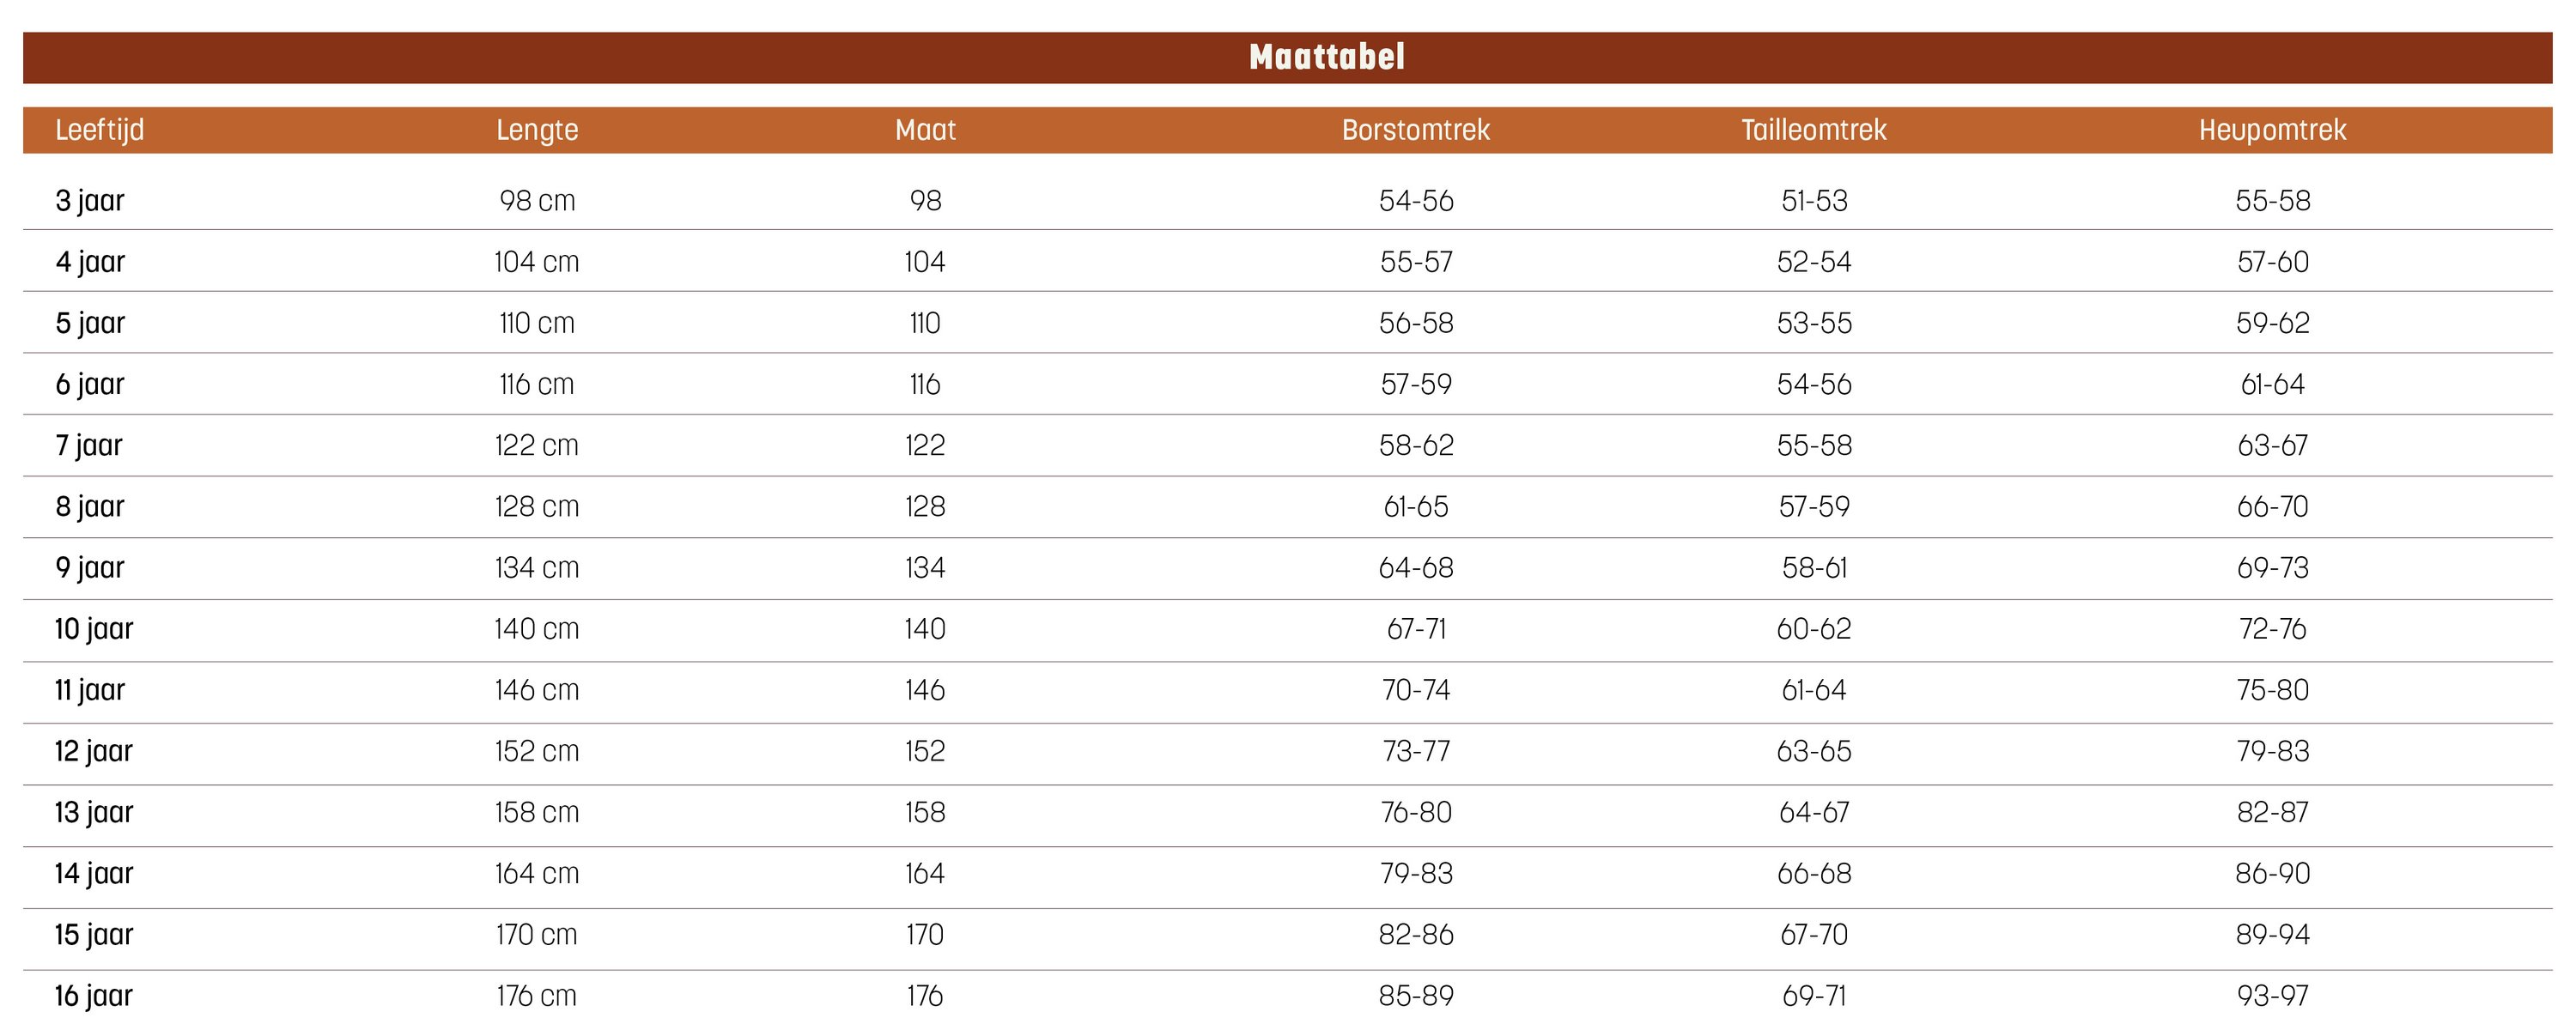The image size is (2576, 1030).
Task: Select the Heupomtrek column header
Action: (2272, 130)
